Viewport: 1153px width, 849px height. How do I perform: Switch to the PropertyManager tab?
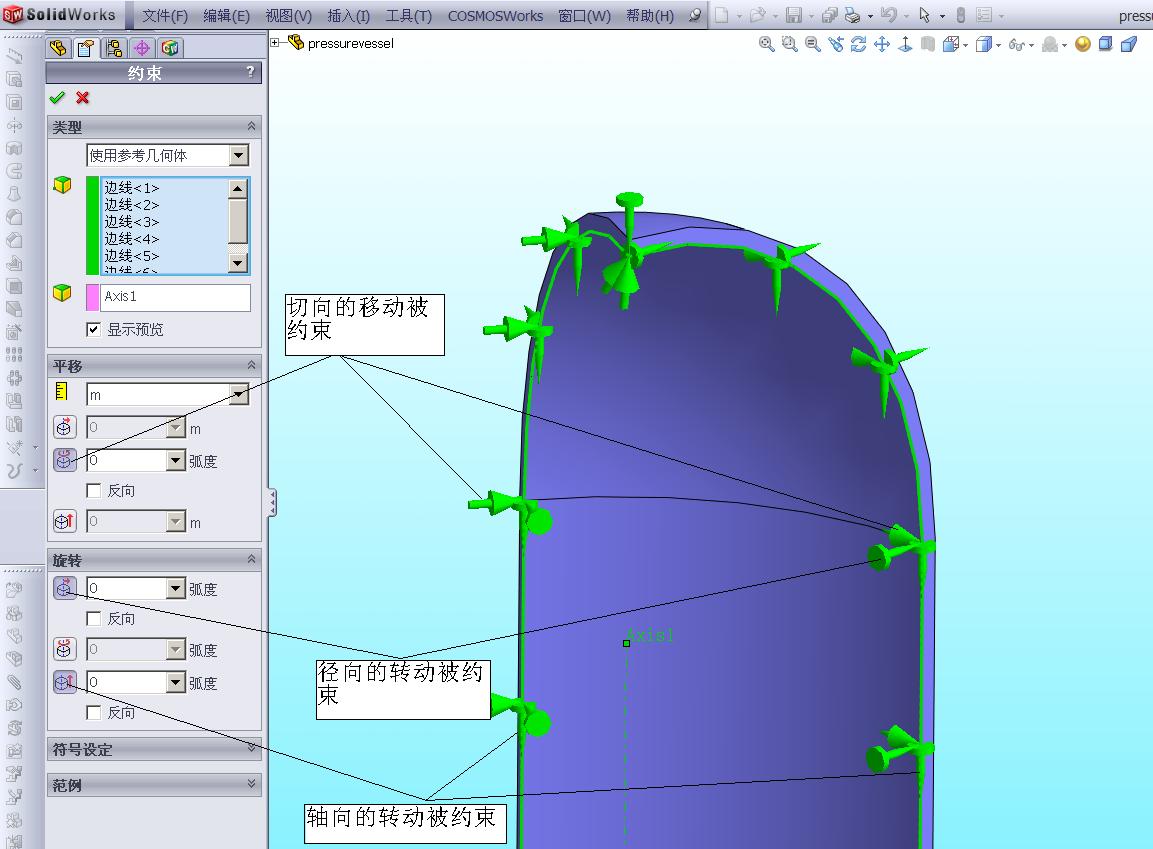86,49
